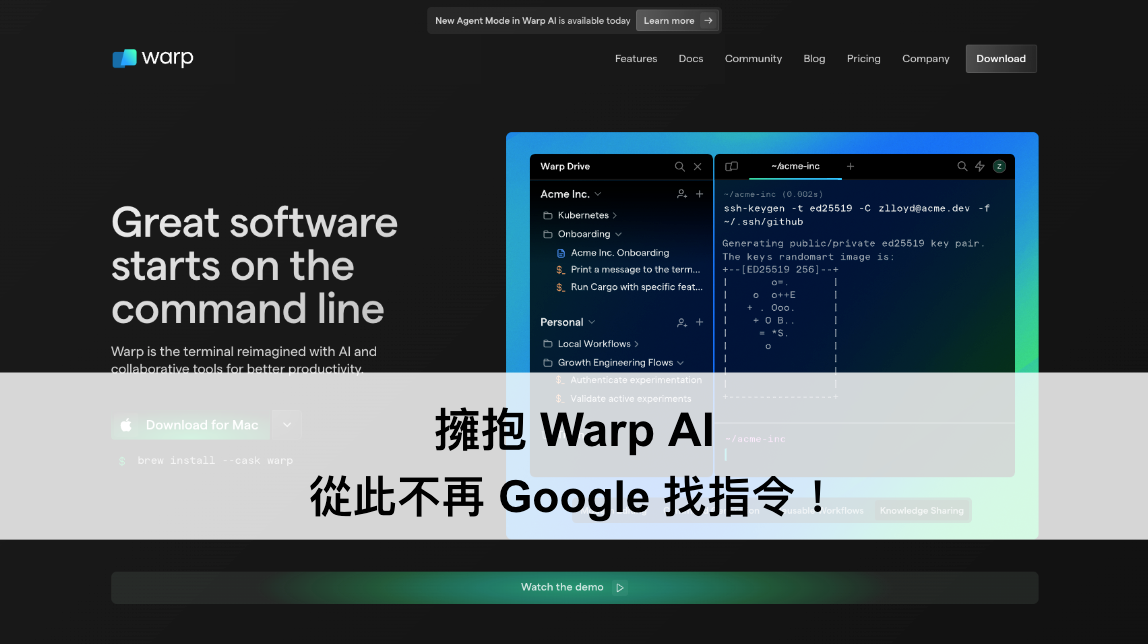Click the Warp logo

(152, 58)
